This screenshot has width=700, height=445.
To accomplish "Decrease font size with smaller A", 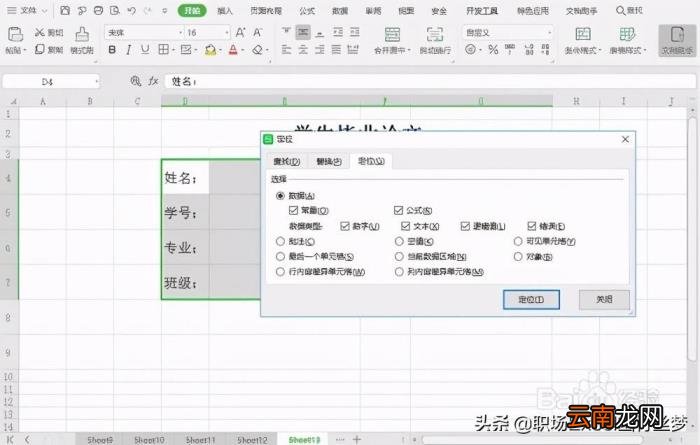I will (x=258, y=33).
